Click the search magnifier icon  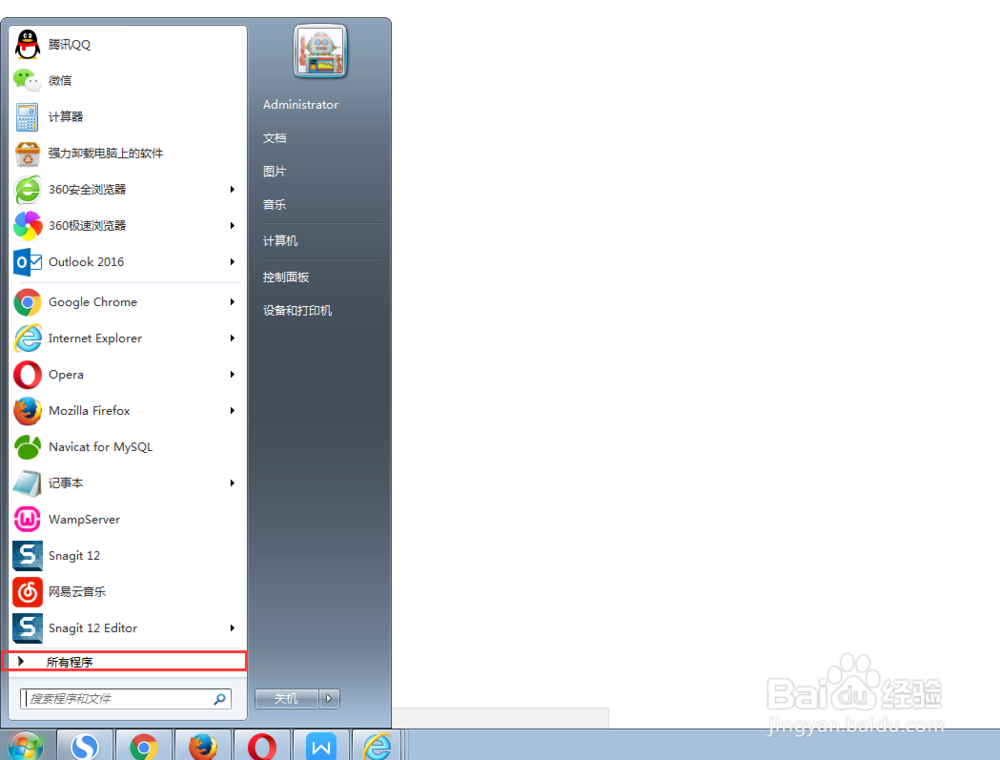pyautogui.click(x=219, y=699)
